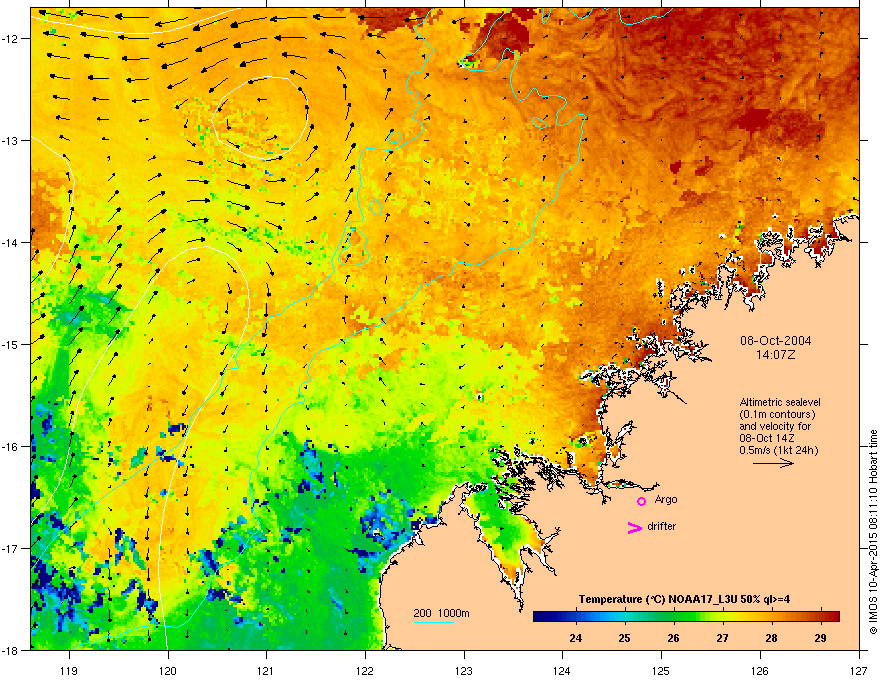Click the latitude axis label -17
This screenshot has width=880, height=680.
[11, 548]
